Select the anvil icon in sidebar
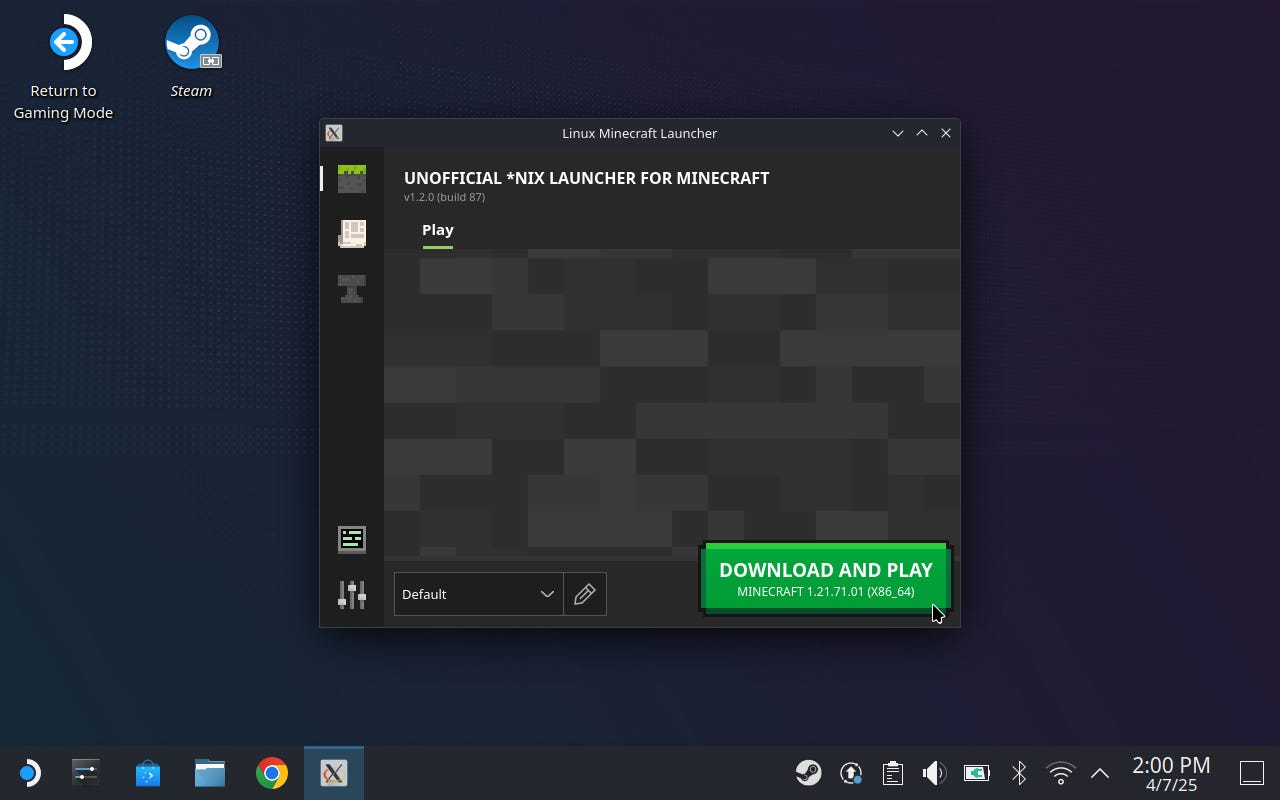Viewport: 1280px width, 800px height. [x=352, y=289]
